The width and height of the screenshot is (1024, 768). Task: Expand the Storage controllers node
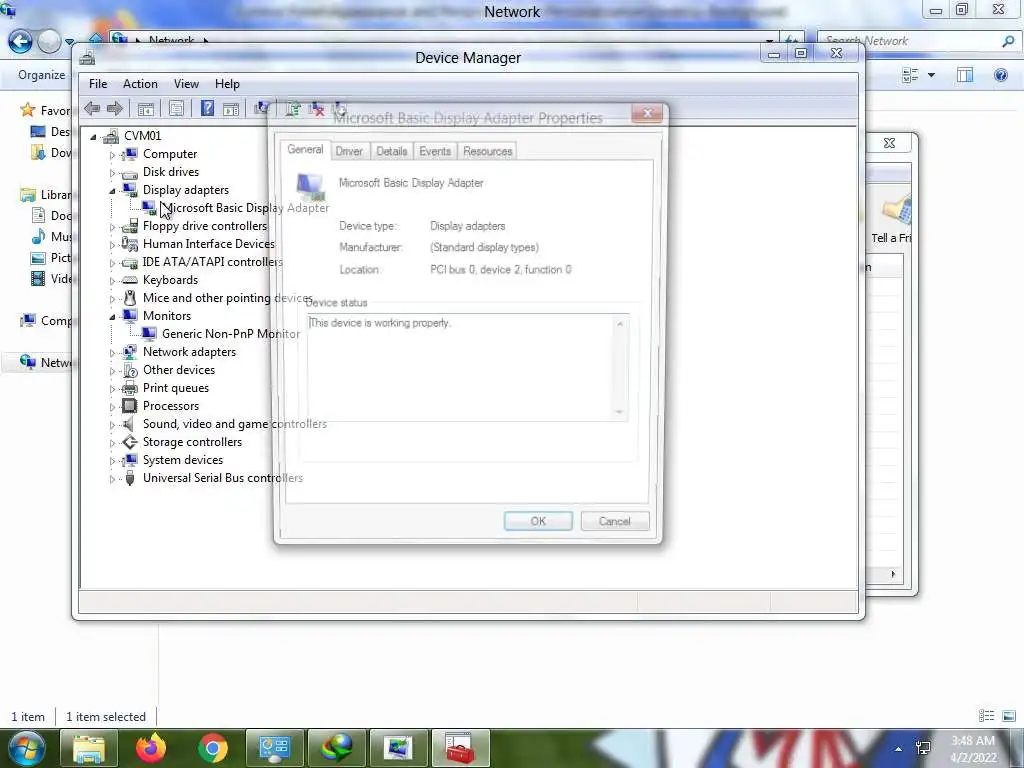pyautogui.click(x=112, y=443)
